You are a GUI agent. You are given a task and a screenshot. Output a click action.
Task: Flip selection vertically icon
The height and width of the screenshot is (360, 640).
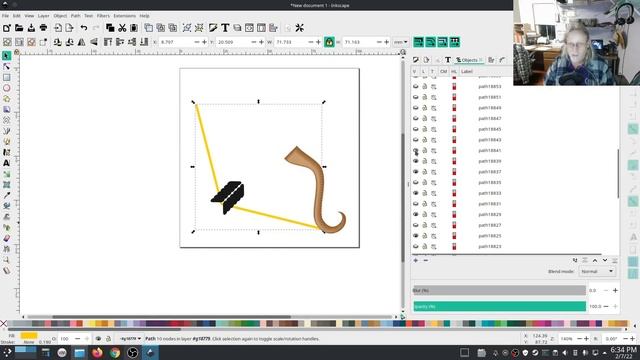[94, 42]
